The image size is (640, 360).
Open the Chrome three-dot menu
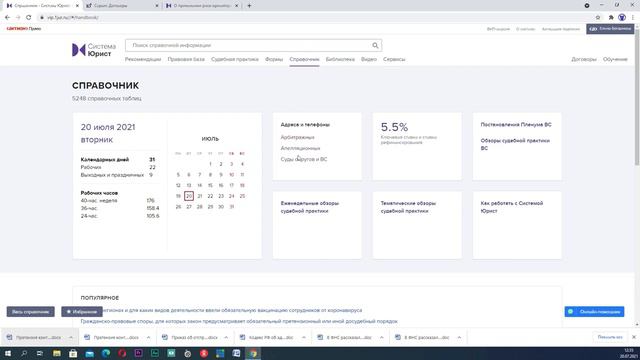pos(633,18)
